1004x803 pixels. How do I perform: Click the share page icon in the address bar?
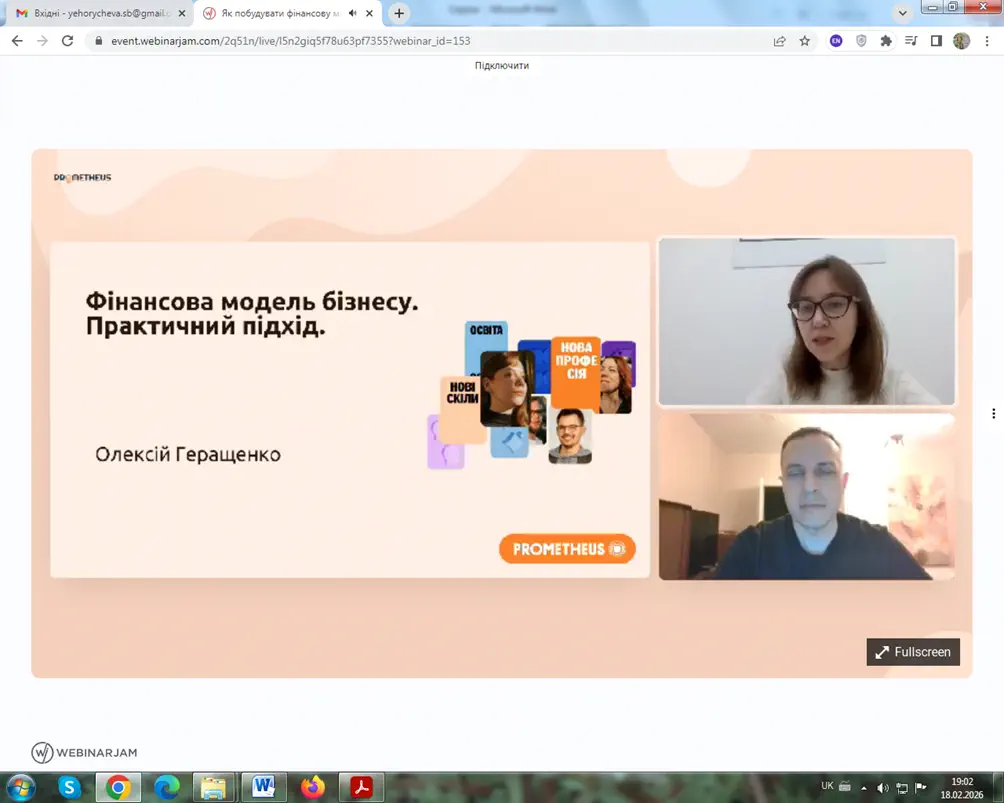tap(779, 41)
